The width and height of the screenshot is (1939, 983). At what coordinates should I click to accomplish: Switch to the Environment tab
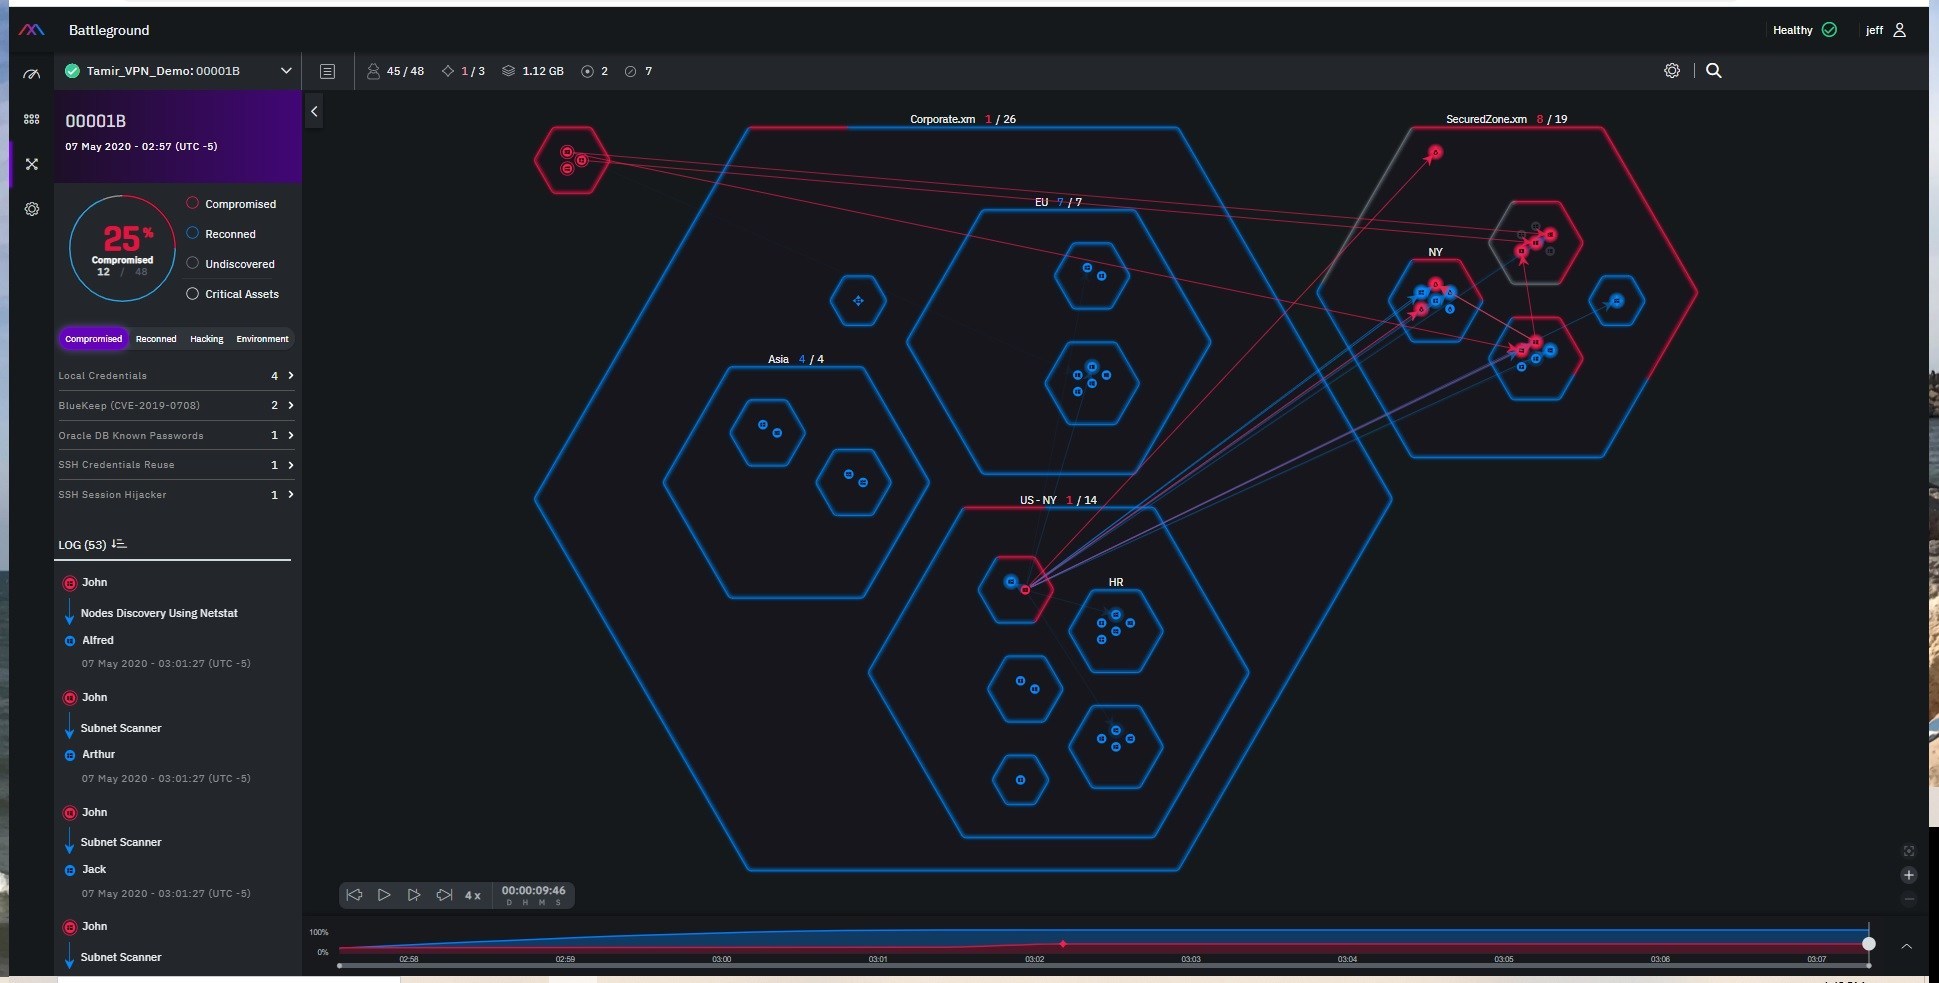coord(262,339)
